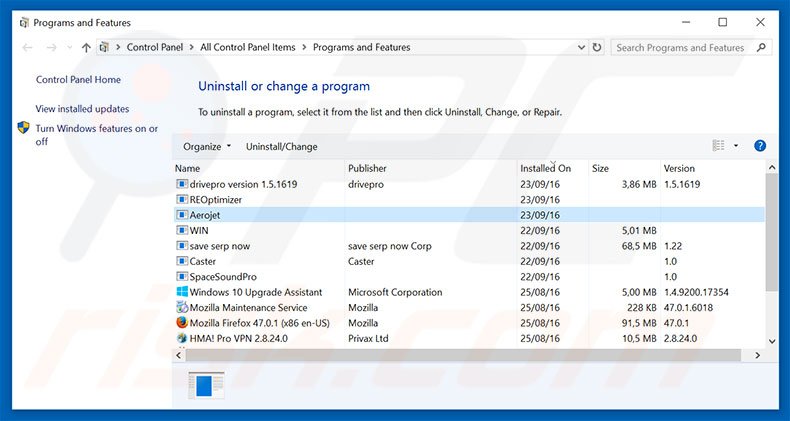This screenshot has width=790, height=421.
Task: Go to Control Panel breadcrumb
Action: click(x=155, y=47)
